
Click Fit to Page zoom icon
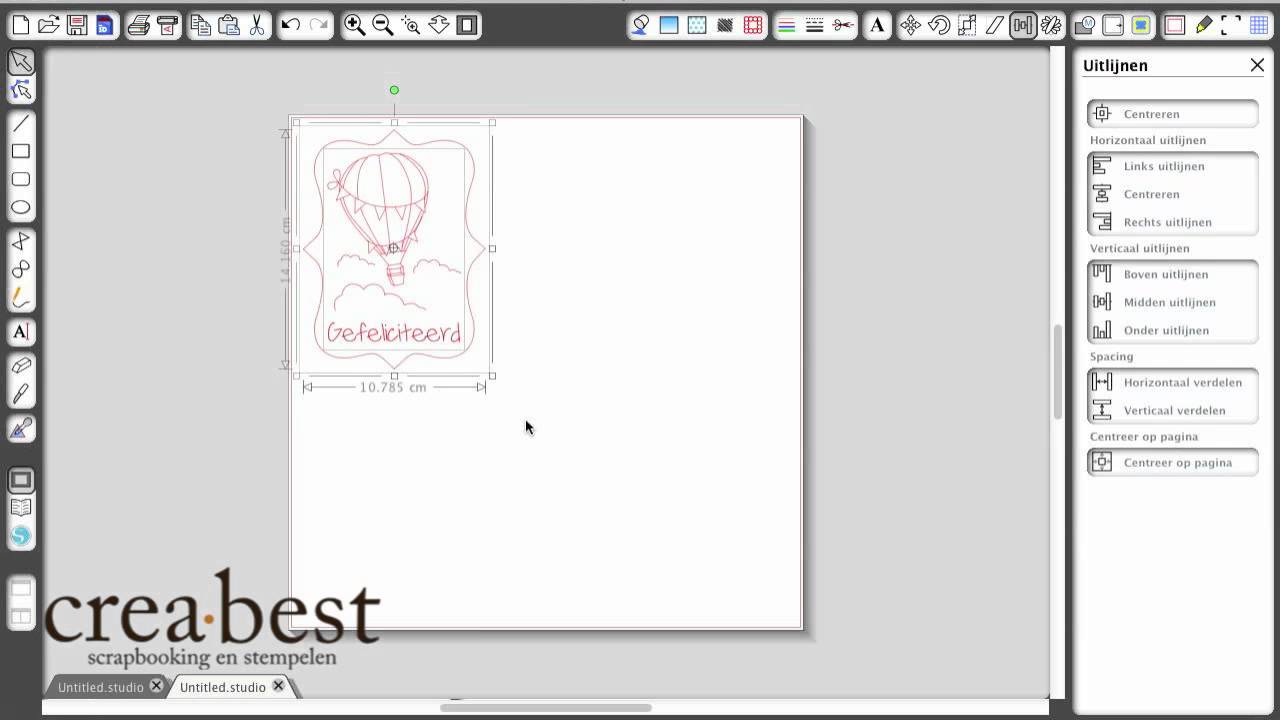[467, 25]
